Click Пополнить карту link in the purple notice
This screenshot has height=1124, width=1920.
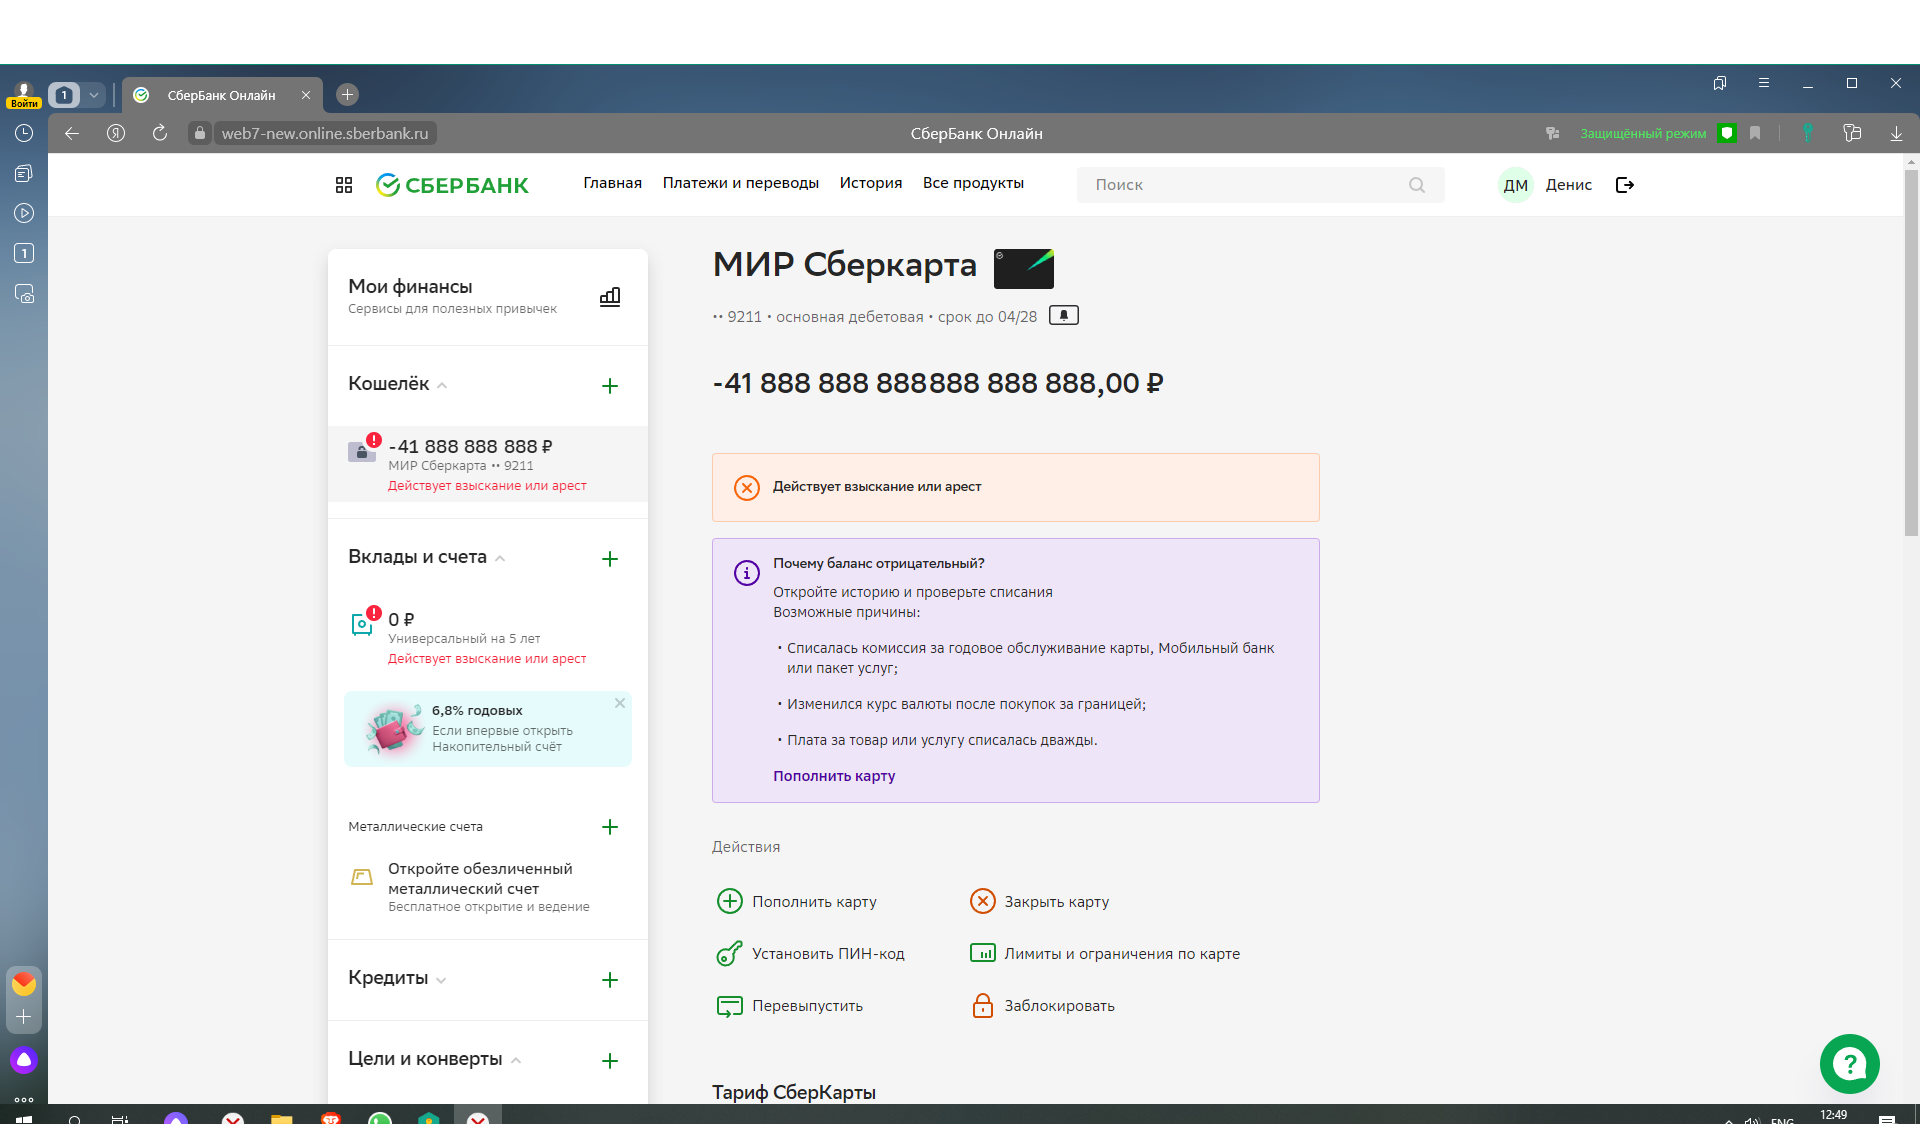pos(834,776)
